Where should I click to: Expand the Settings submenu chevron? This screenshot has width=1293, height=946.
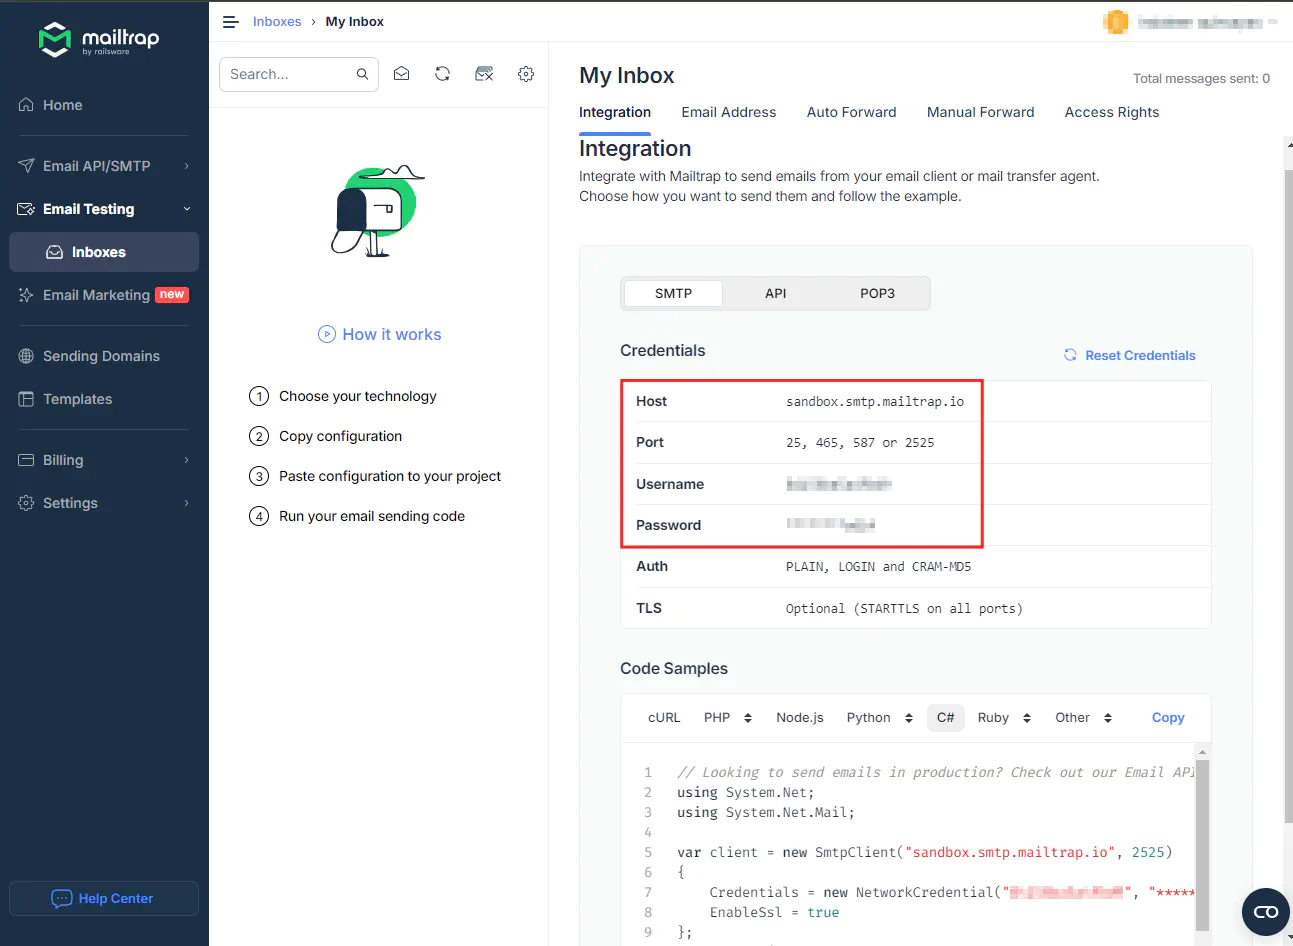[186, 503]
